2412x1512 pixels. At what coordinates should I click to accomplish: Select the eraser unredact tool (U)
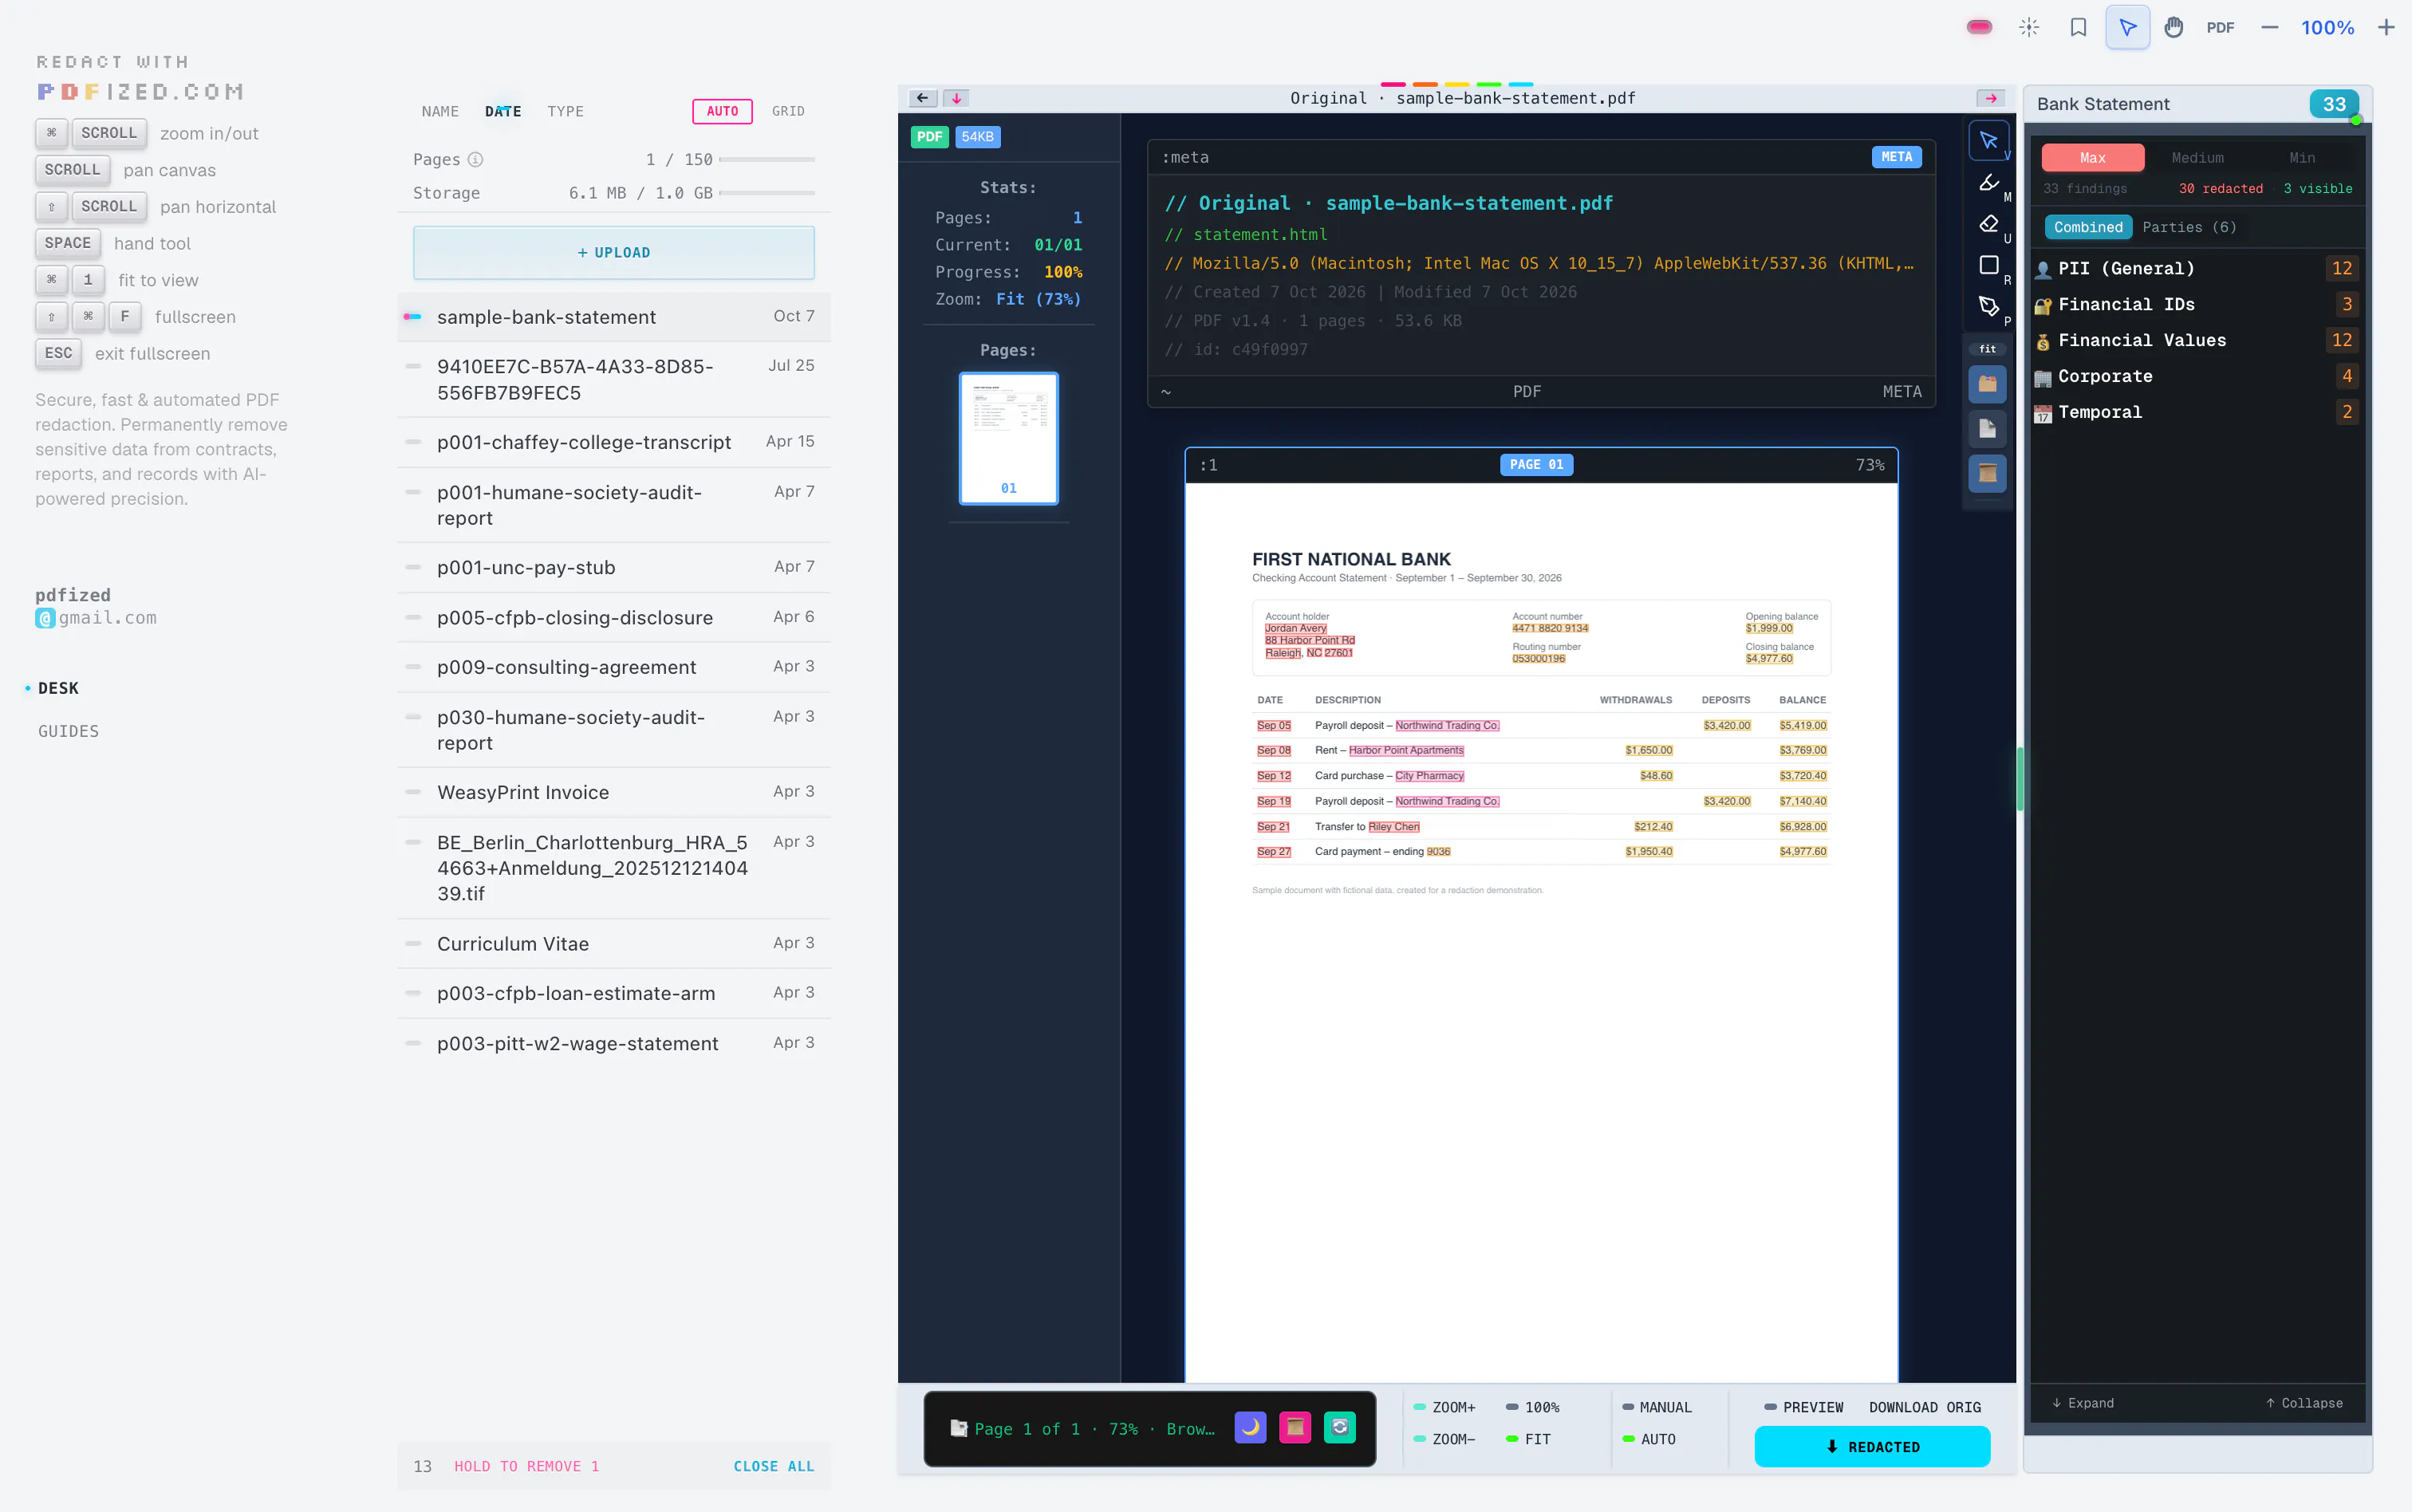[1988, 223]
